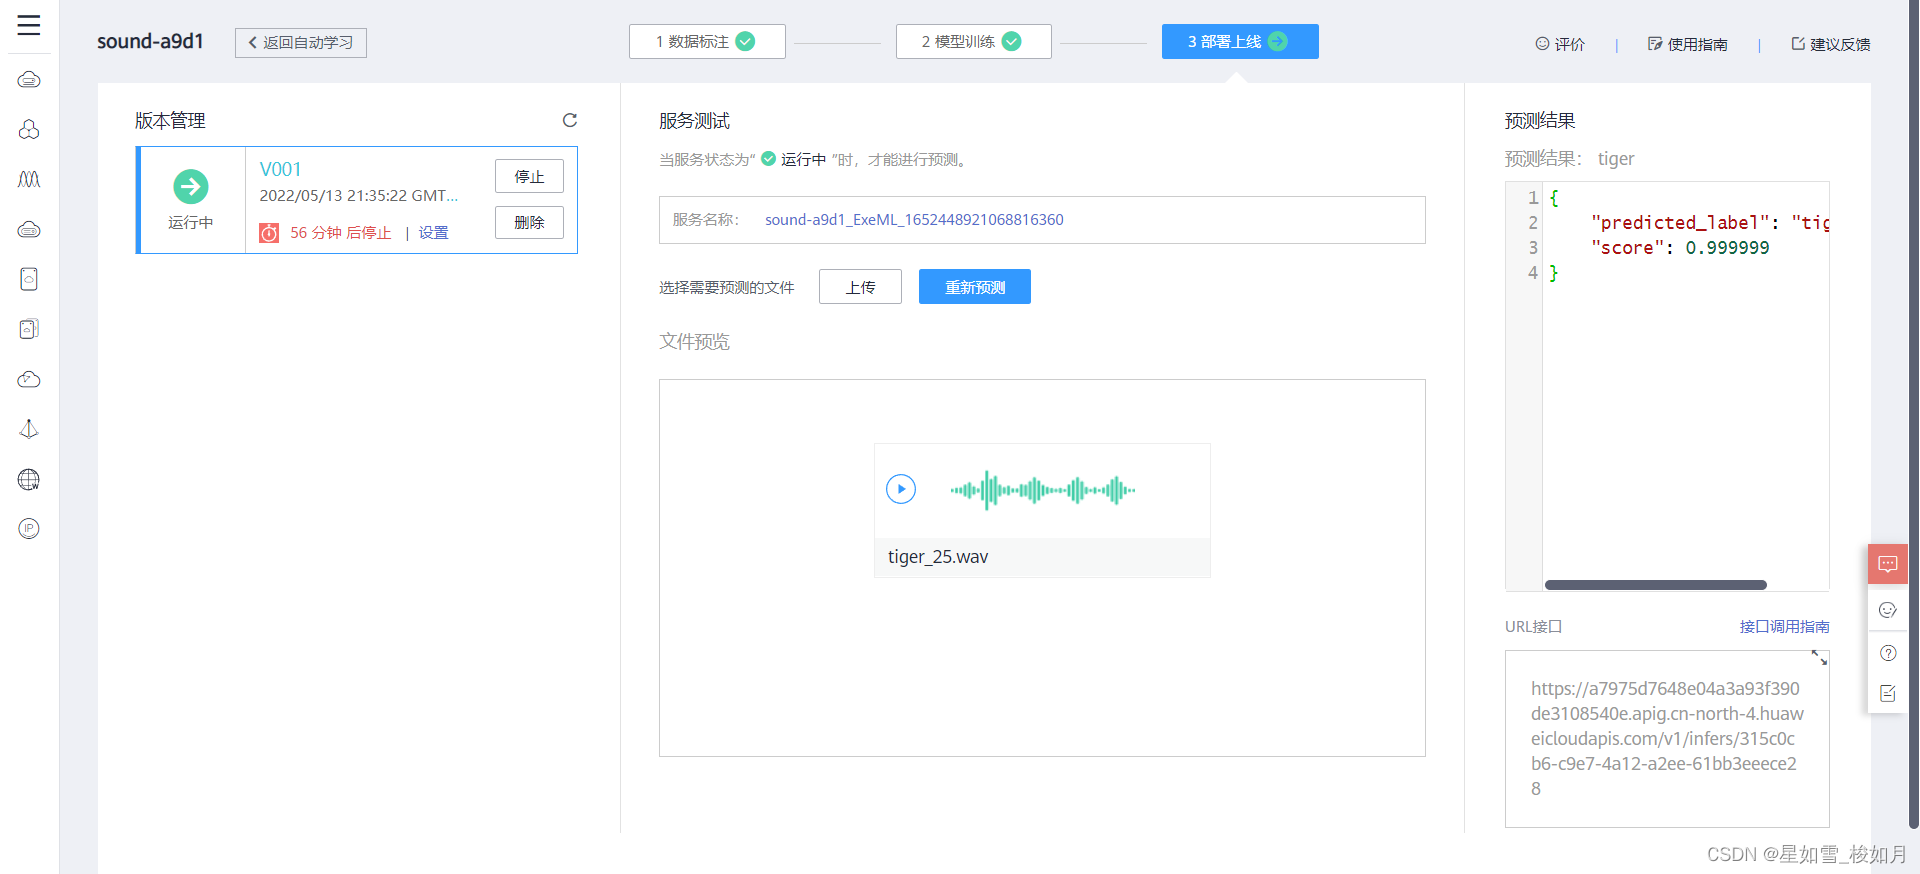Open the evaluation link
Image resolution: width=1920 pixels, height=874 pixels.
tap(1560, 44)
